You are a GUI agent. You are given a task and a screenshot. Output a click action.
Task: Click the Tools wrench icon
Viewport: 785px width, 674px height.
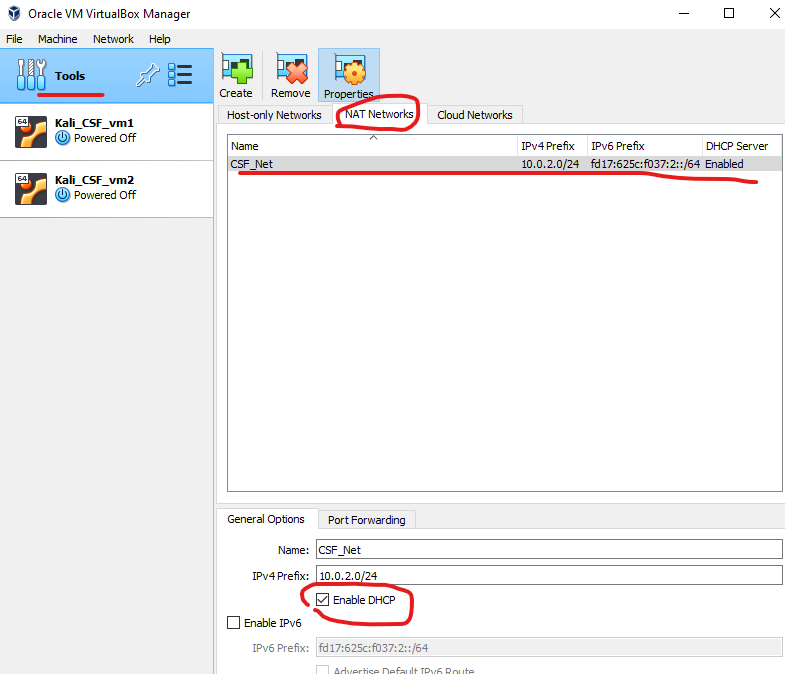coord(31,75)
